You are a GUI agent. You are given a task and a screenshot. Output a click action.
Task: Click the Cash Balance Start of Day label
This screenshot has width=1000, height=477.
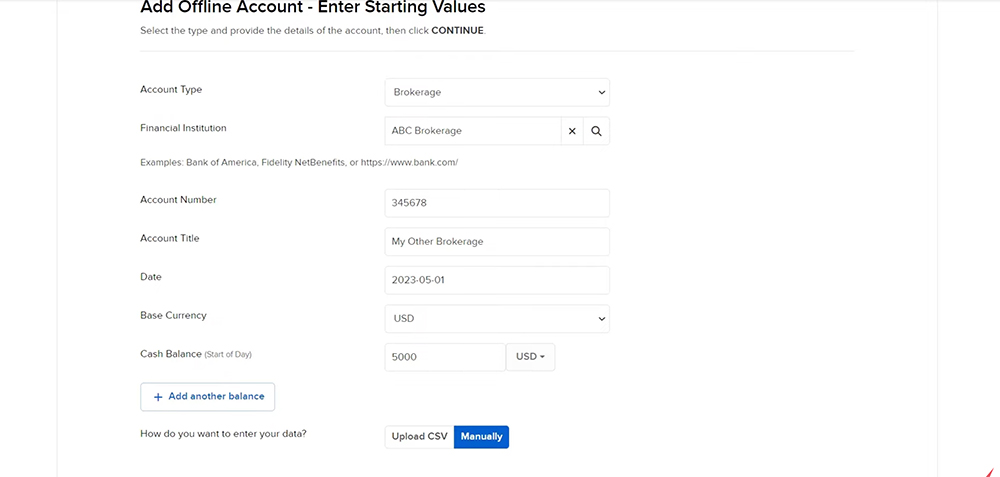196,354
